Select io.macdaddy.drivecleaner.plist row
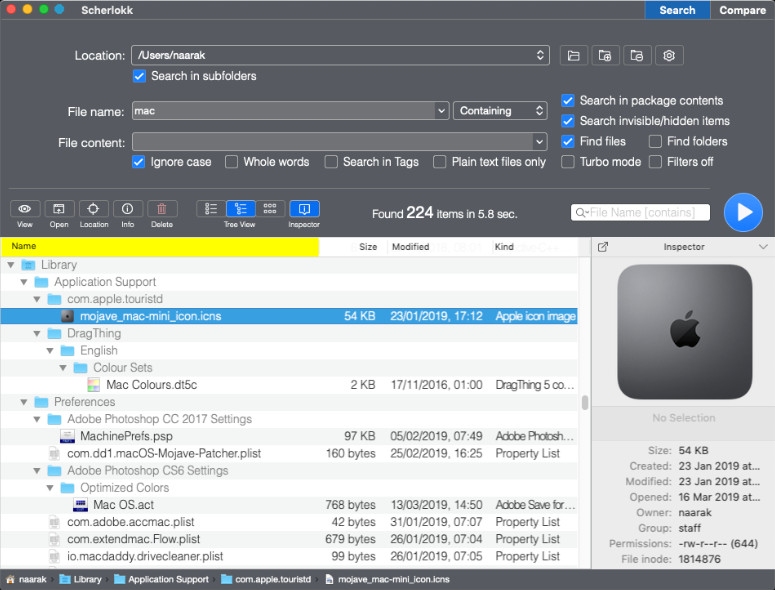 tap(289, 556)
